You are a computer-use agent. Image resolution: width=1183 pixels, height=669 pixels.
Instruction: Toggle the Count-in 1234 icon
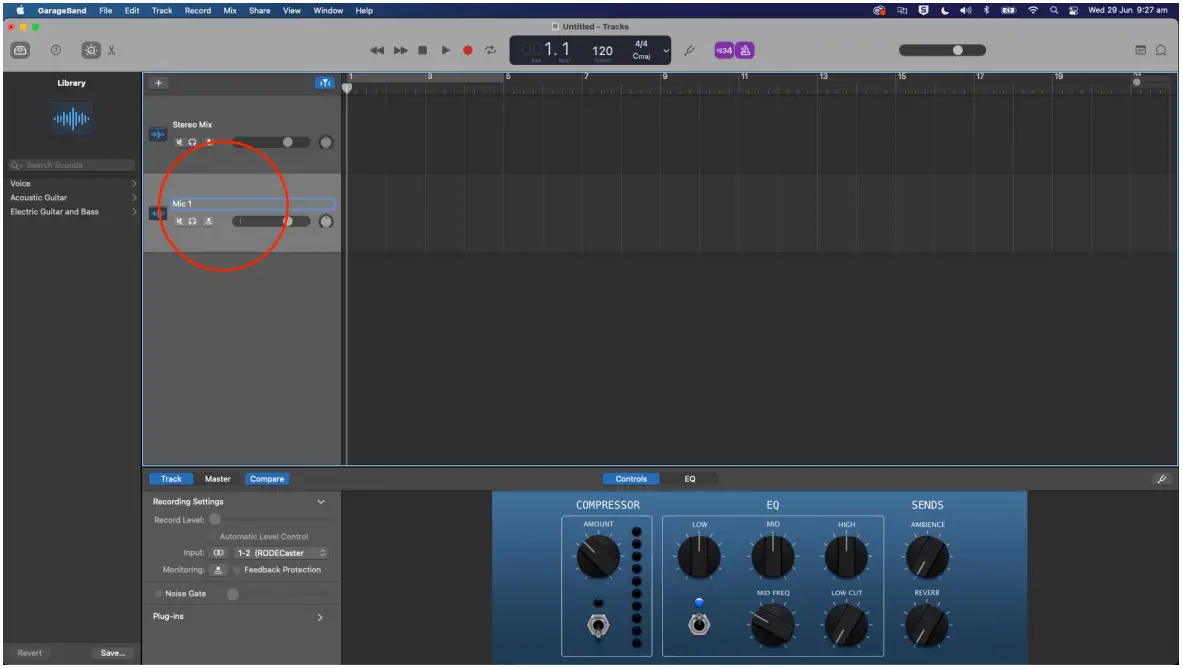[x=723, y=49]
